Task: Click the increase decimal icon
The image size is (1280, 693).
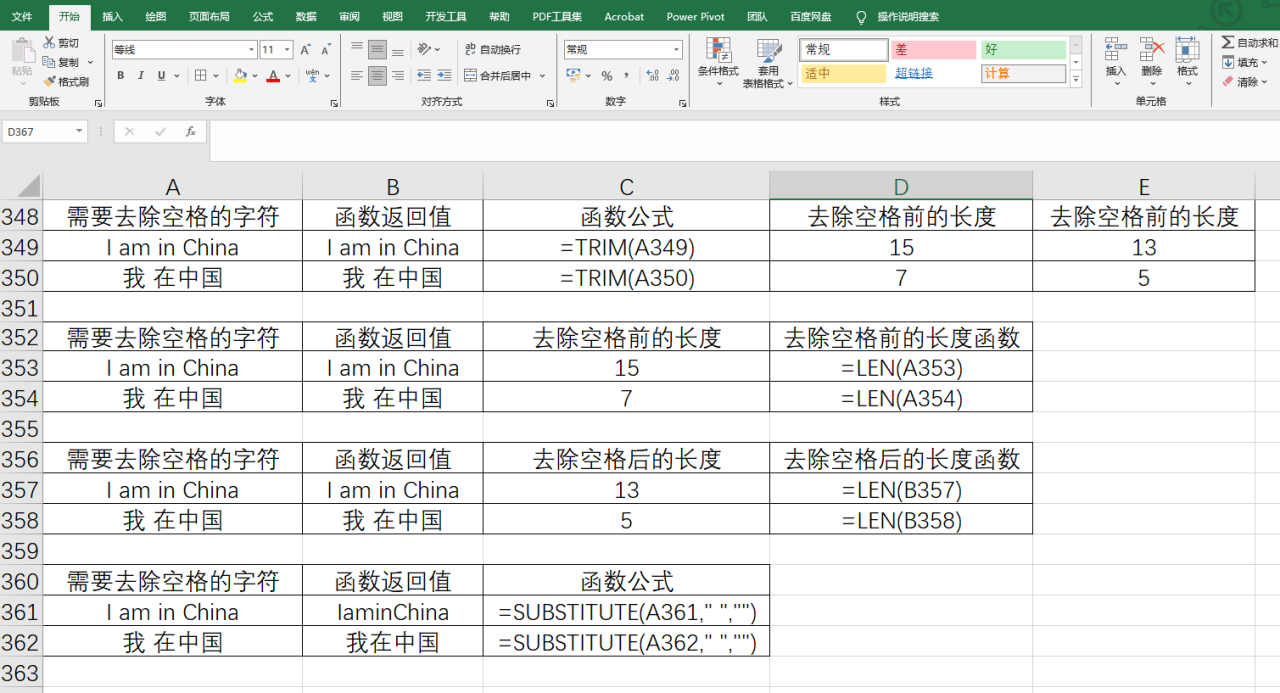Action: [653, 75]
